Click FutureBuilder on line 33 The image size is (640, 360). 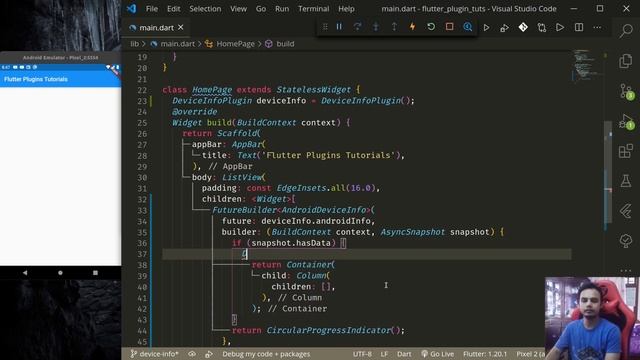click(244, 210)
